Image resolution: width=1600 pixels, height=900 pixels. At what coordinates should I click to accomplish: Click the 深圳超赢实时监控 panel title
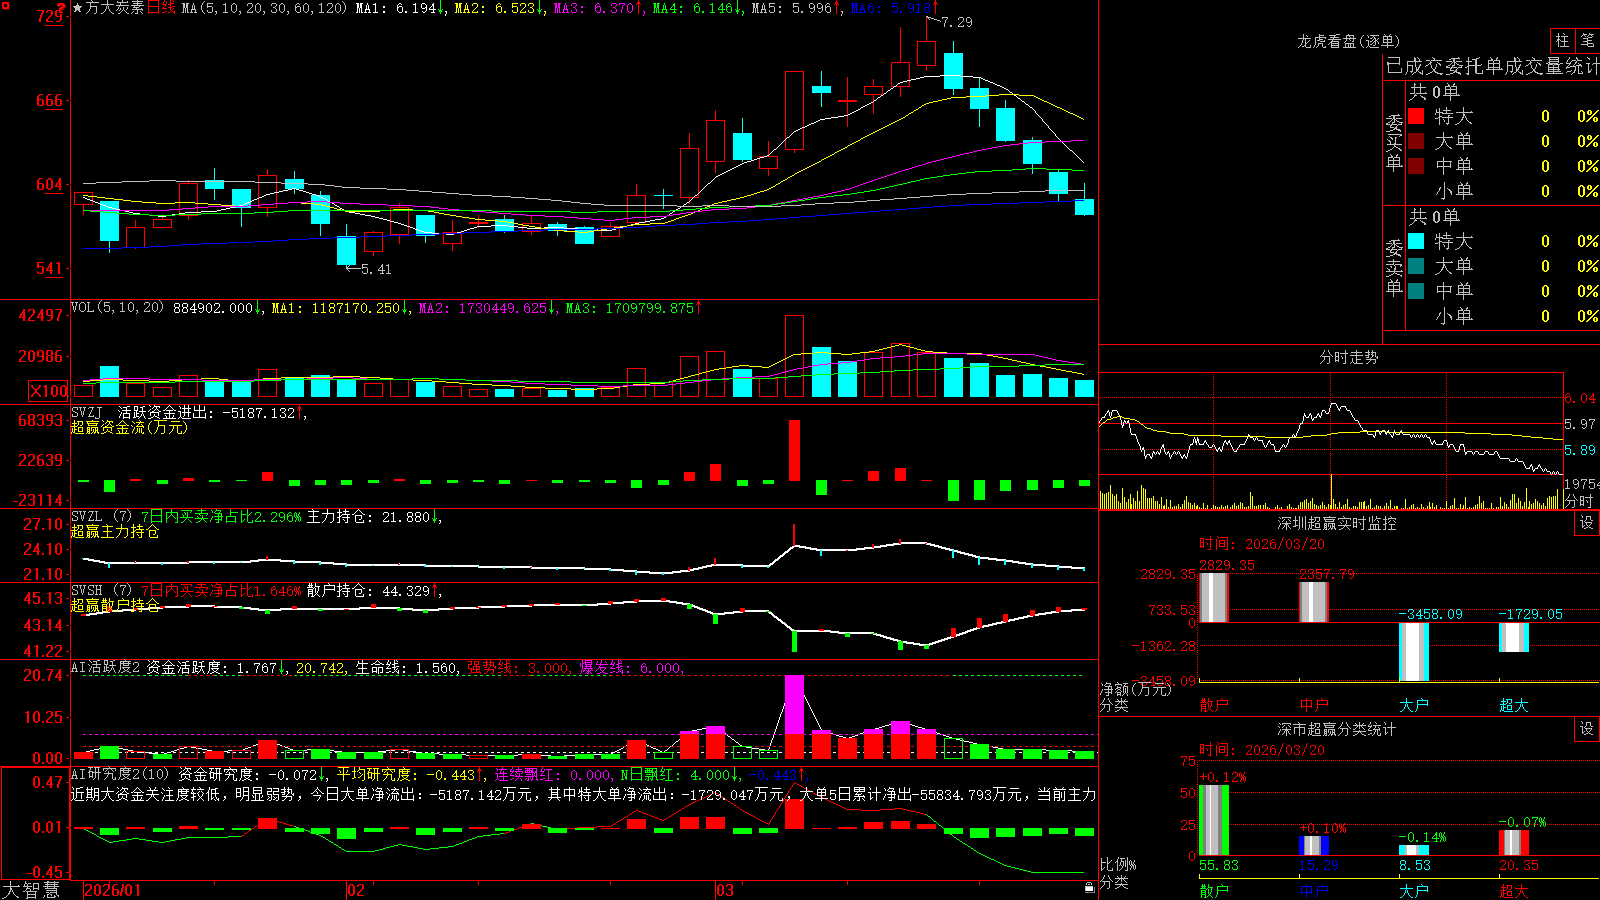click(1337, 523)
